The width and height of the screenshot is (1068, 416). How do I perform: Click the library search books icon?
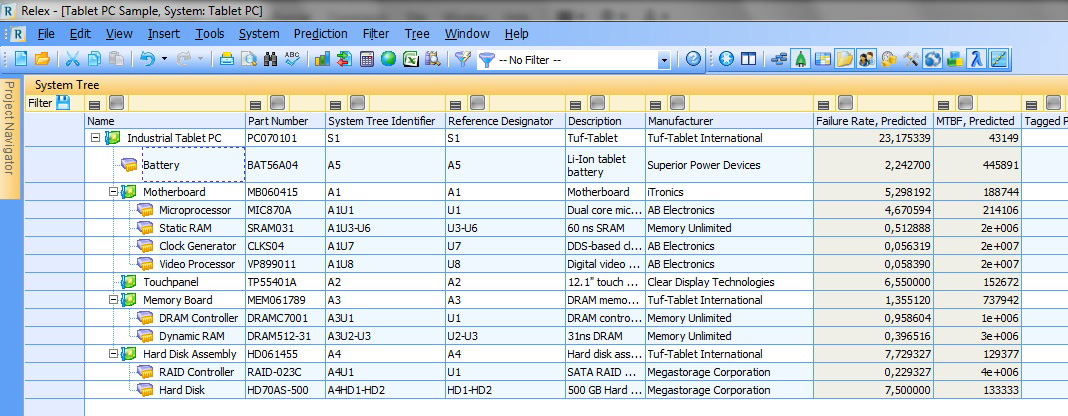tap(432, 59)
